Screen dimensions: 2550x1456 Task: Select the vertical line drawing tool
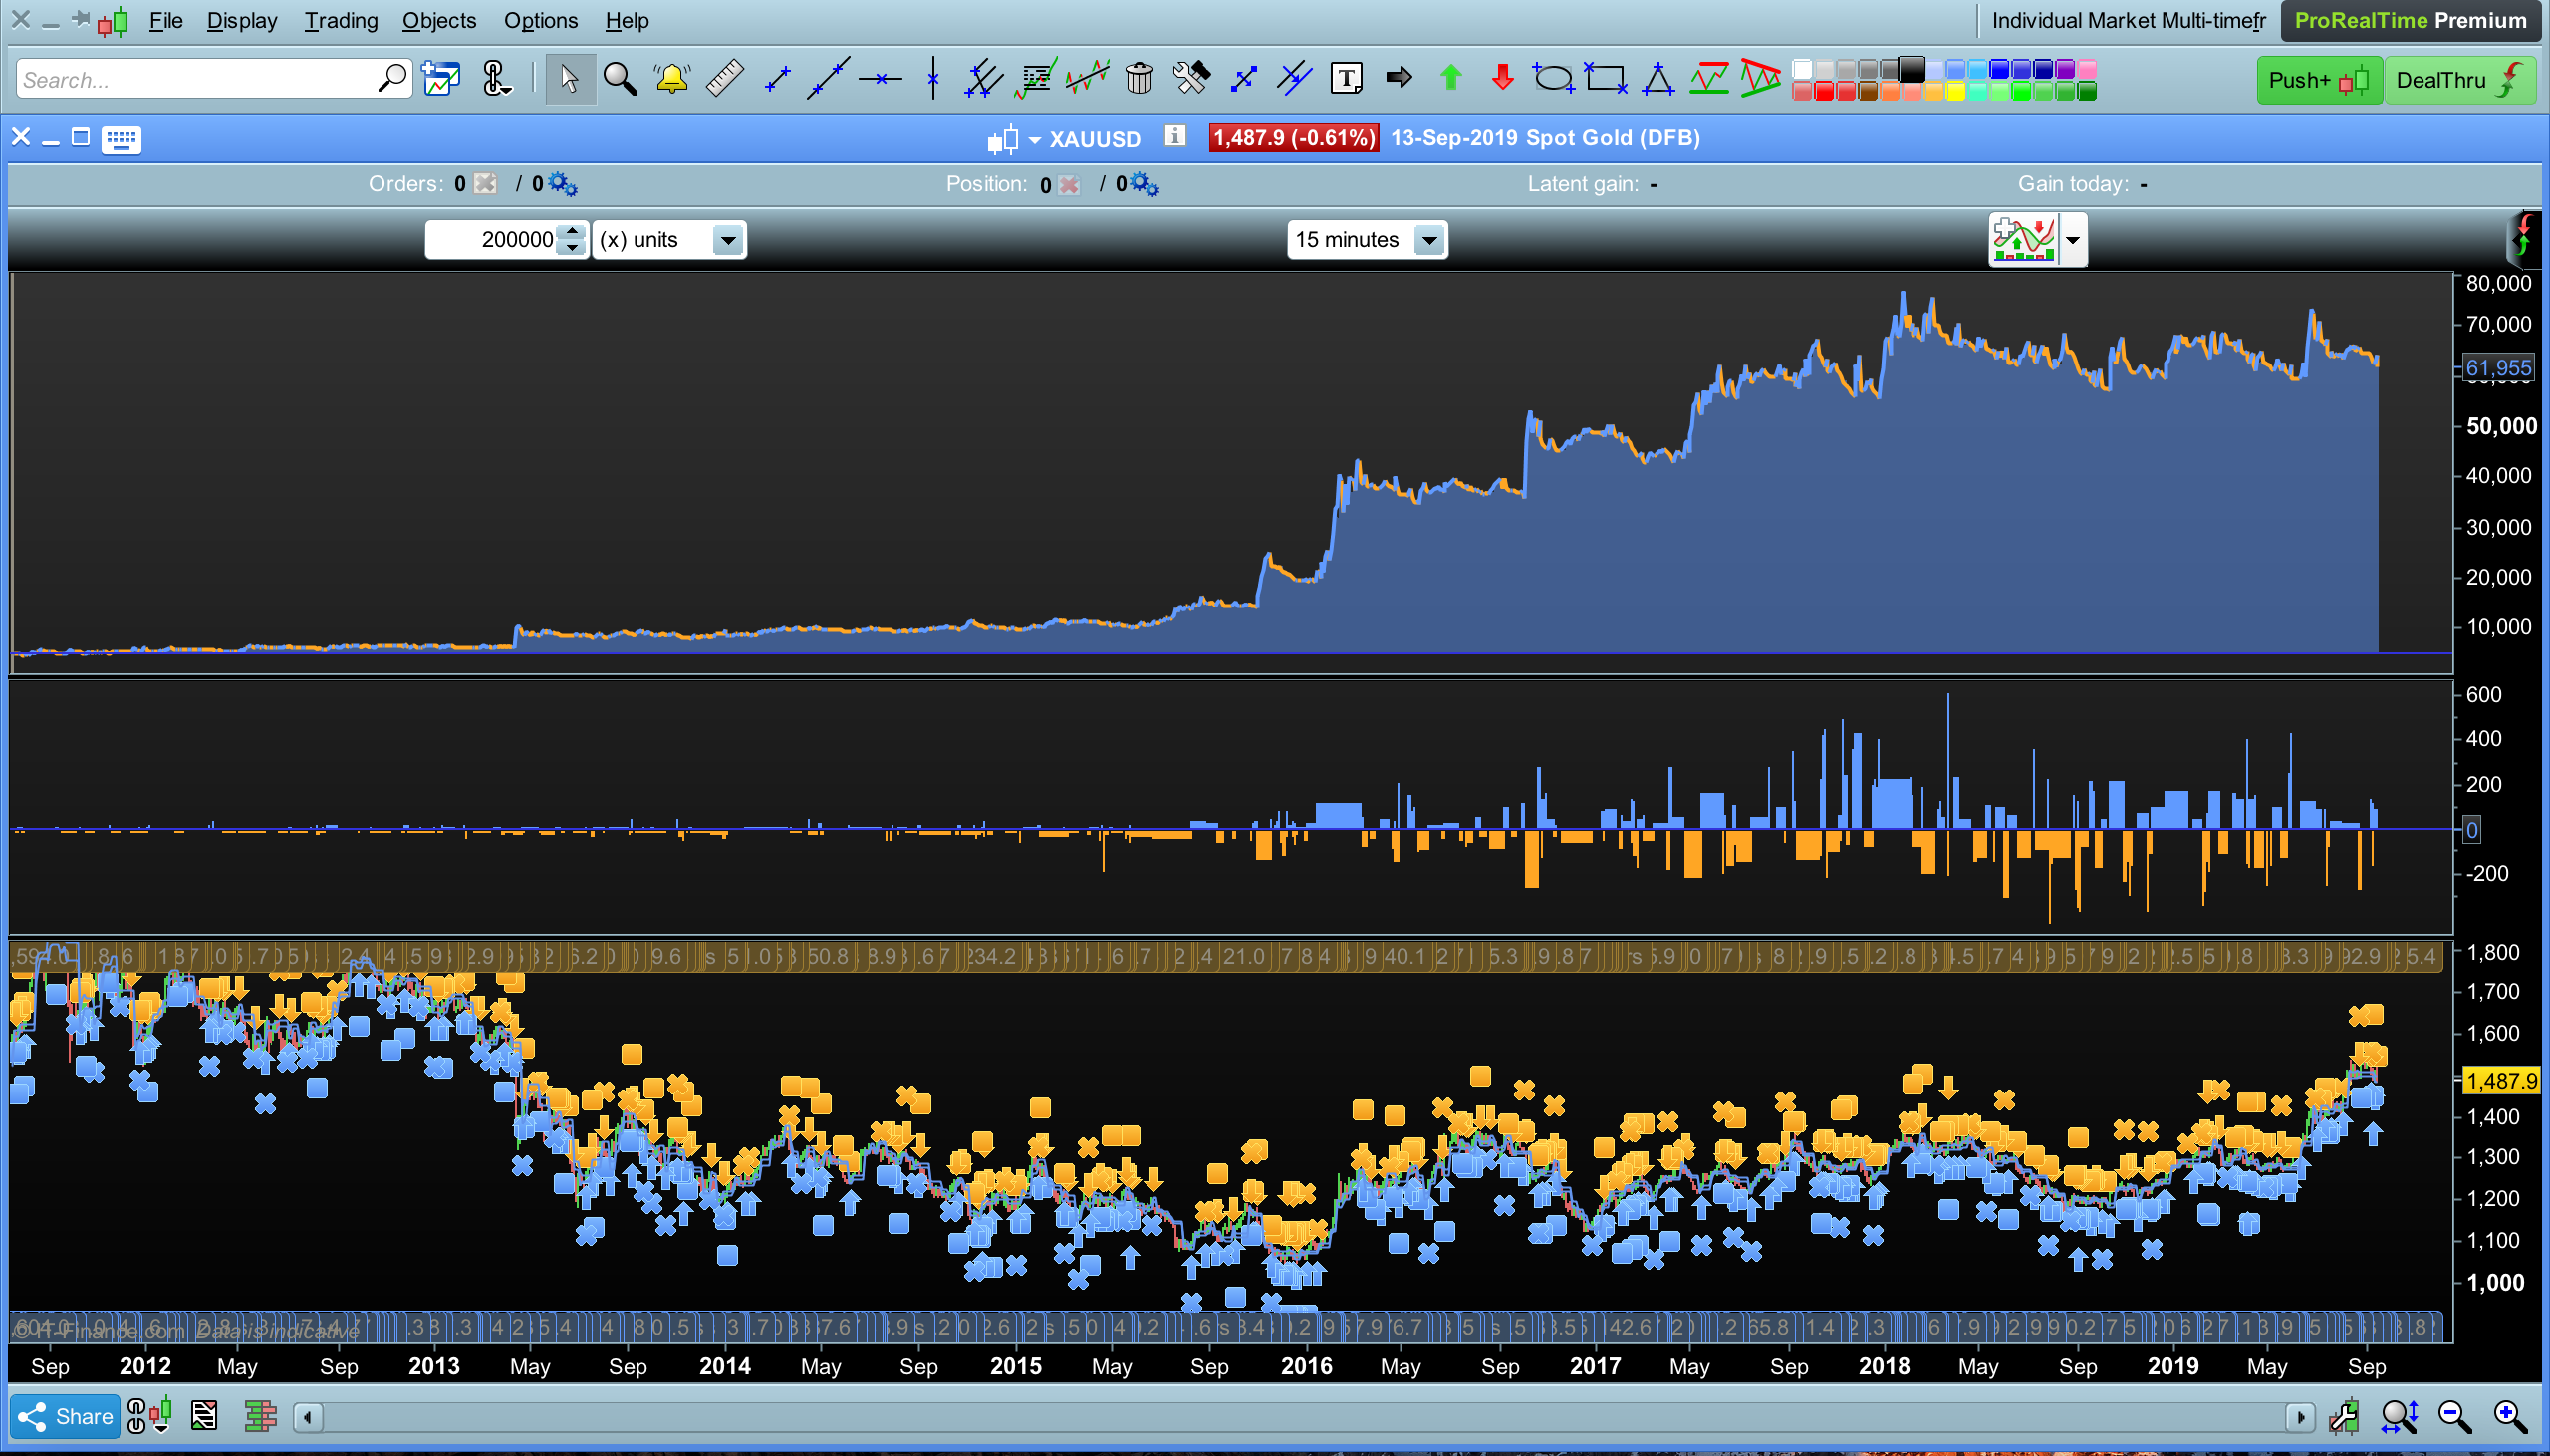click(932, 78)
